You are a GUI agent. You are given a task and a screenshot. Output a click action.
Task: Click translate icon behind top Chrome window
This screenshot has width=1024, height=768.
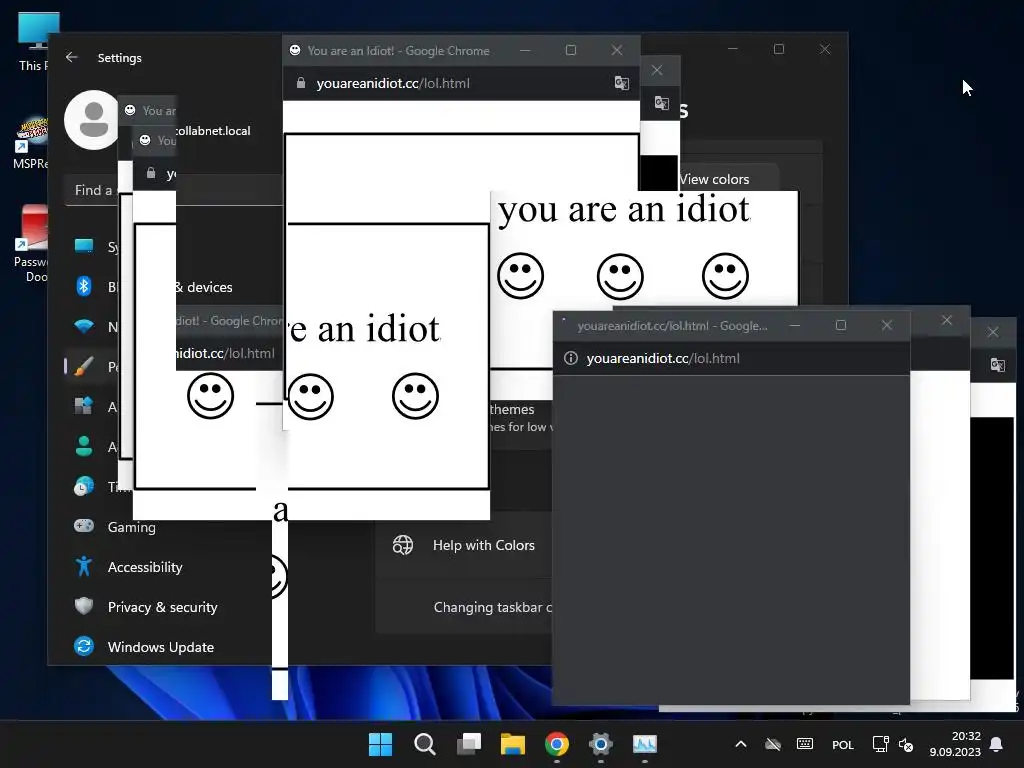pos(662,103)
